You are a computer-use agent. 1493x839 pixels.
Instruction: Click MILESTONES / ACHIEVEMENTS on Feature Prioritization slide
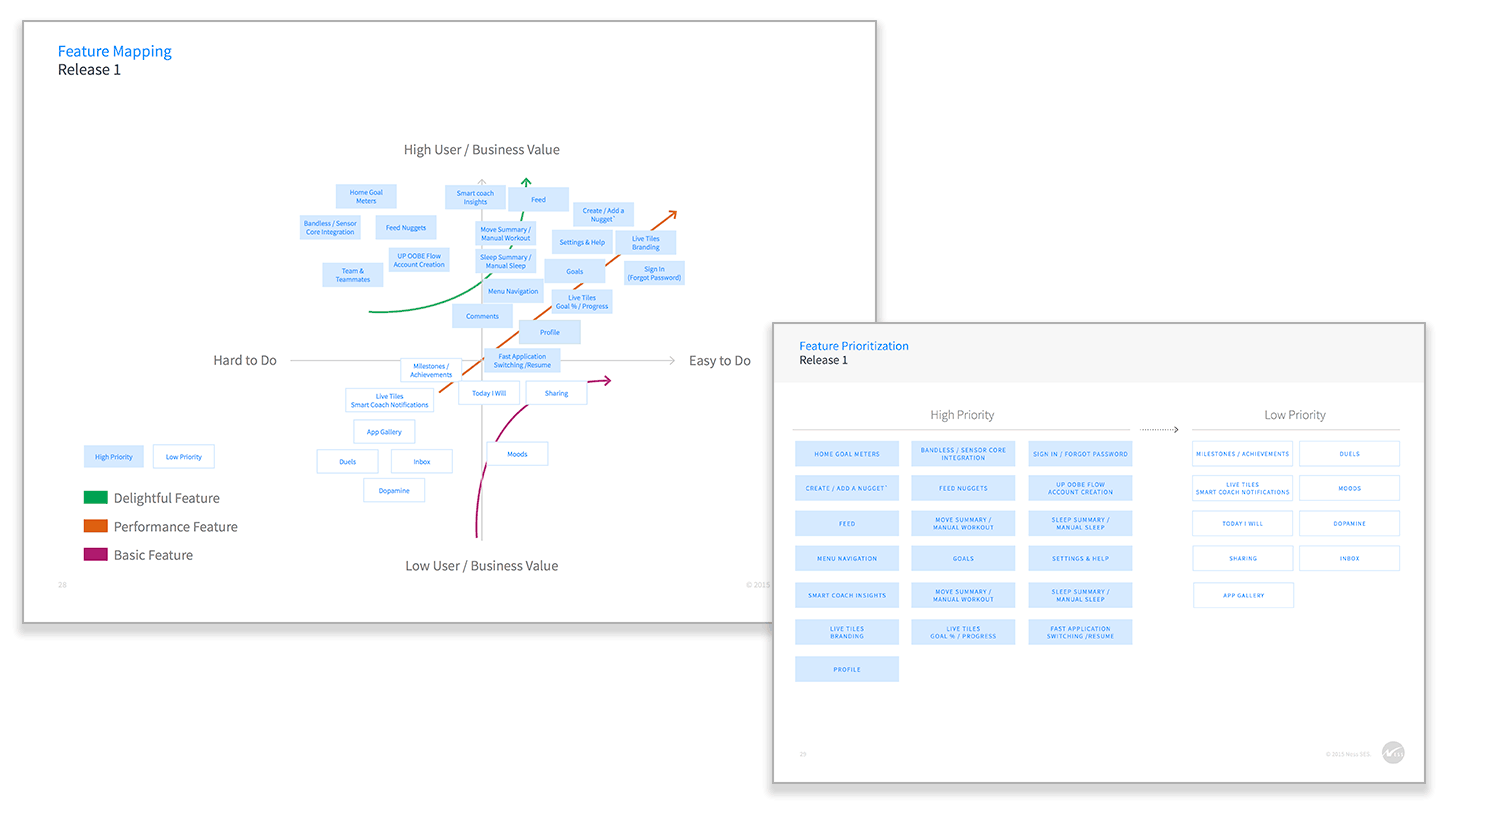click(1243, 454)
